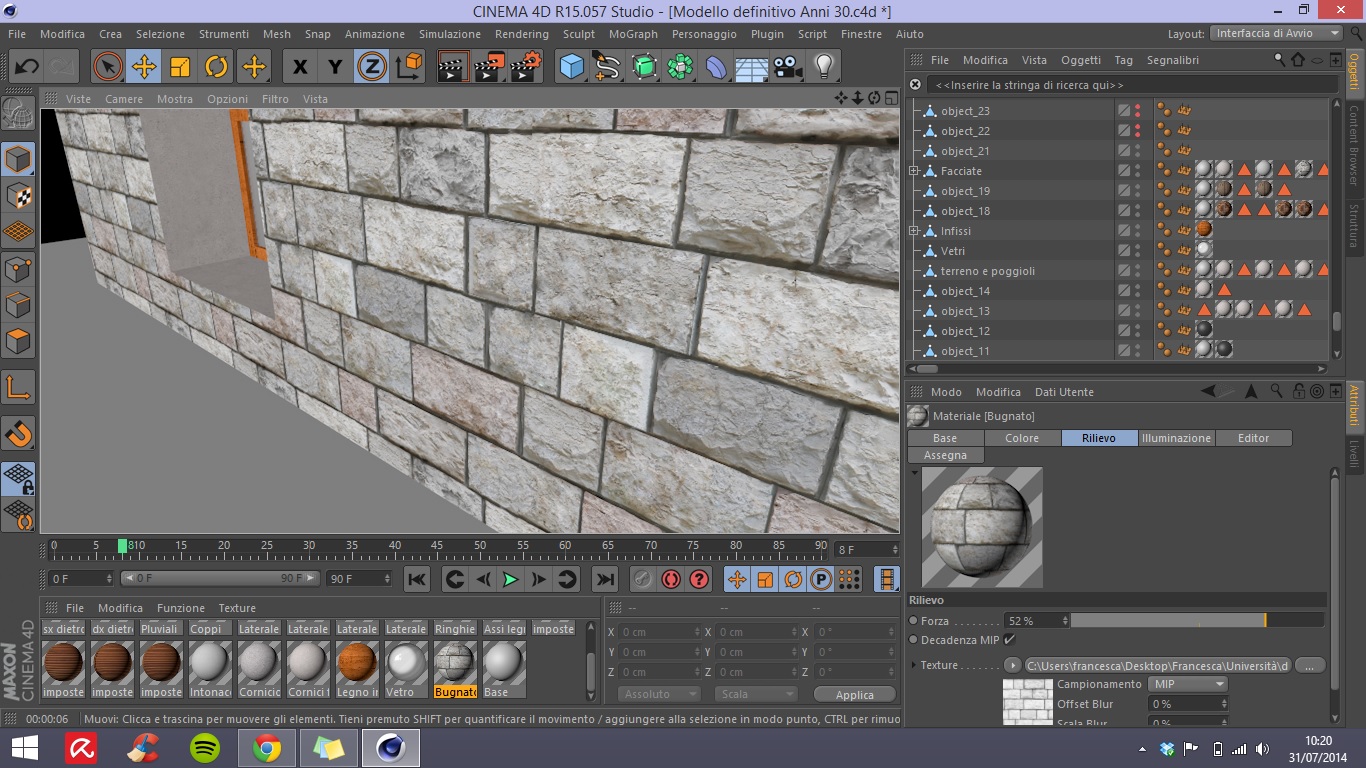This screenshot has height=768, width=1366.
Task: Add a Cube primitive object
Action: [571, 67]
